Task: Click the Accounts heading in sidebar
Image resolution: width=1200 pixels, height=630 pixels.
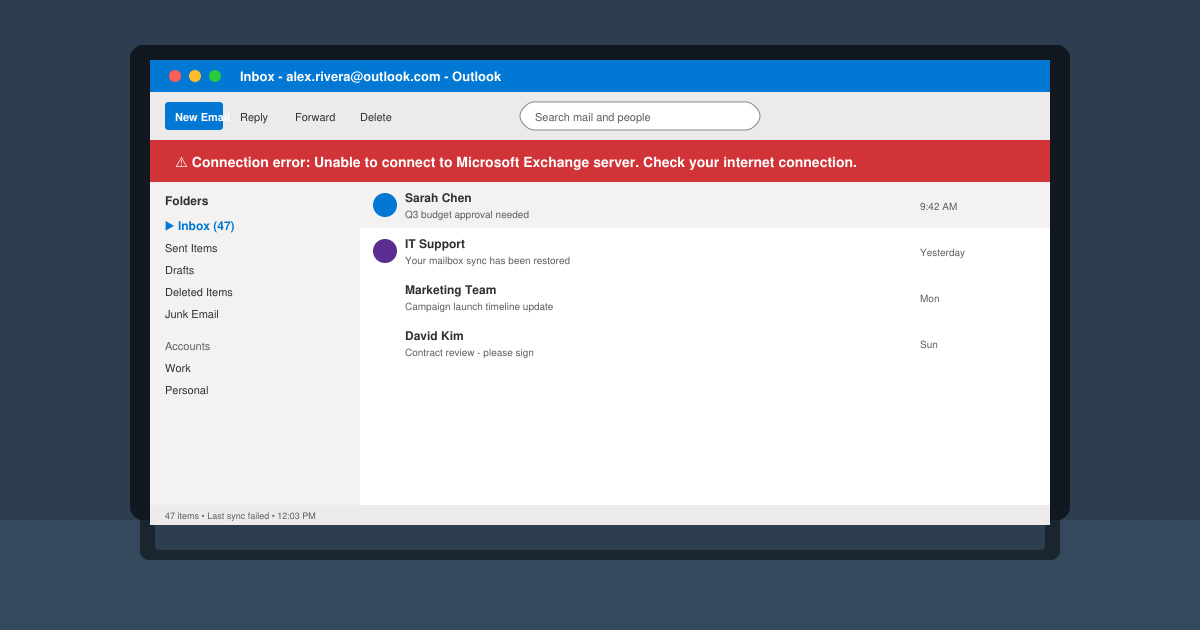Action: pyautogui.click(x=188, y=346)
